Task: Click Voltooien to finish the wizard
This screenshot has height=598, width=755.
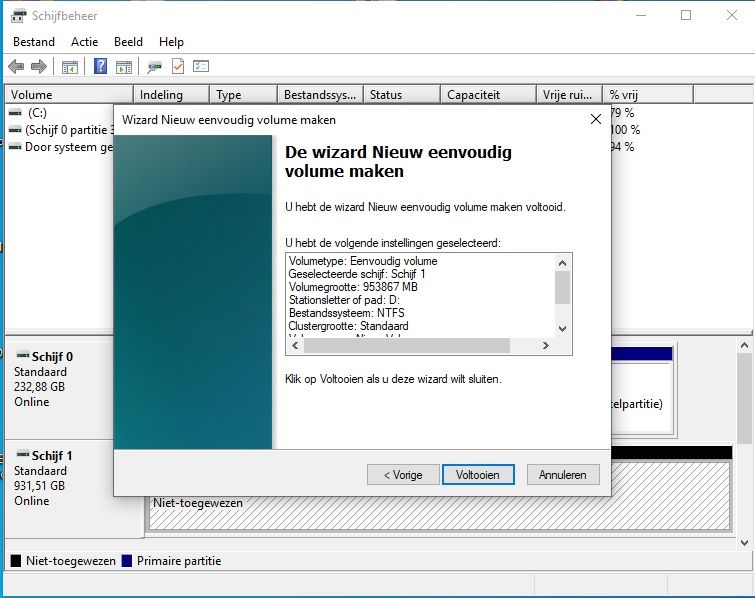Action: coord(478,475)
